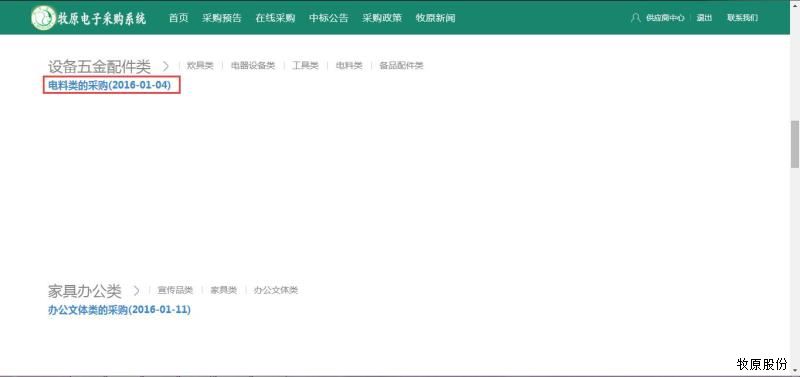
Task: Open 供应商中心 link
Action: point(665,18)
